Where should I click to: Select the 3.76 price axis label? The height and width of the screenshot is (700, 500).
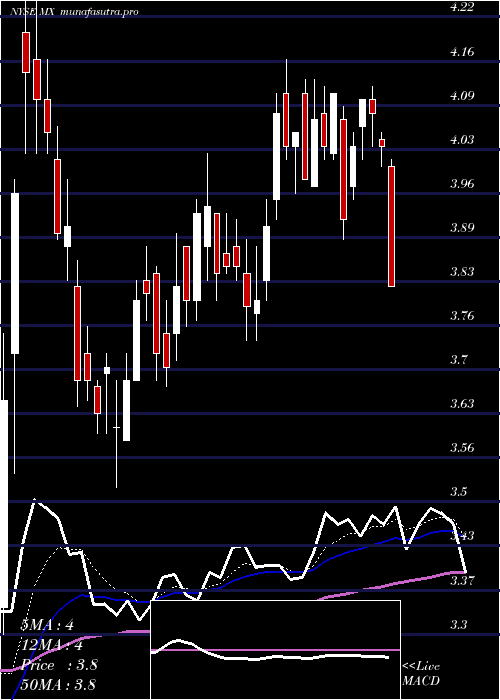coord(462,316)
